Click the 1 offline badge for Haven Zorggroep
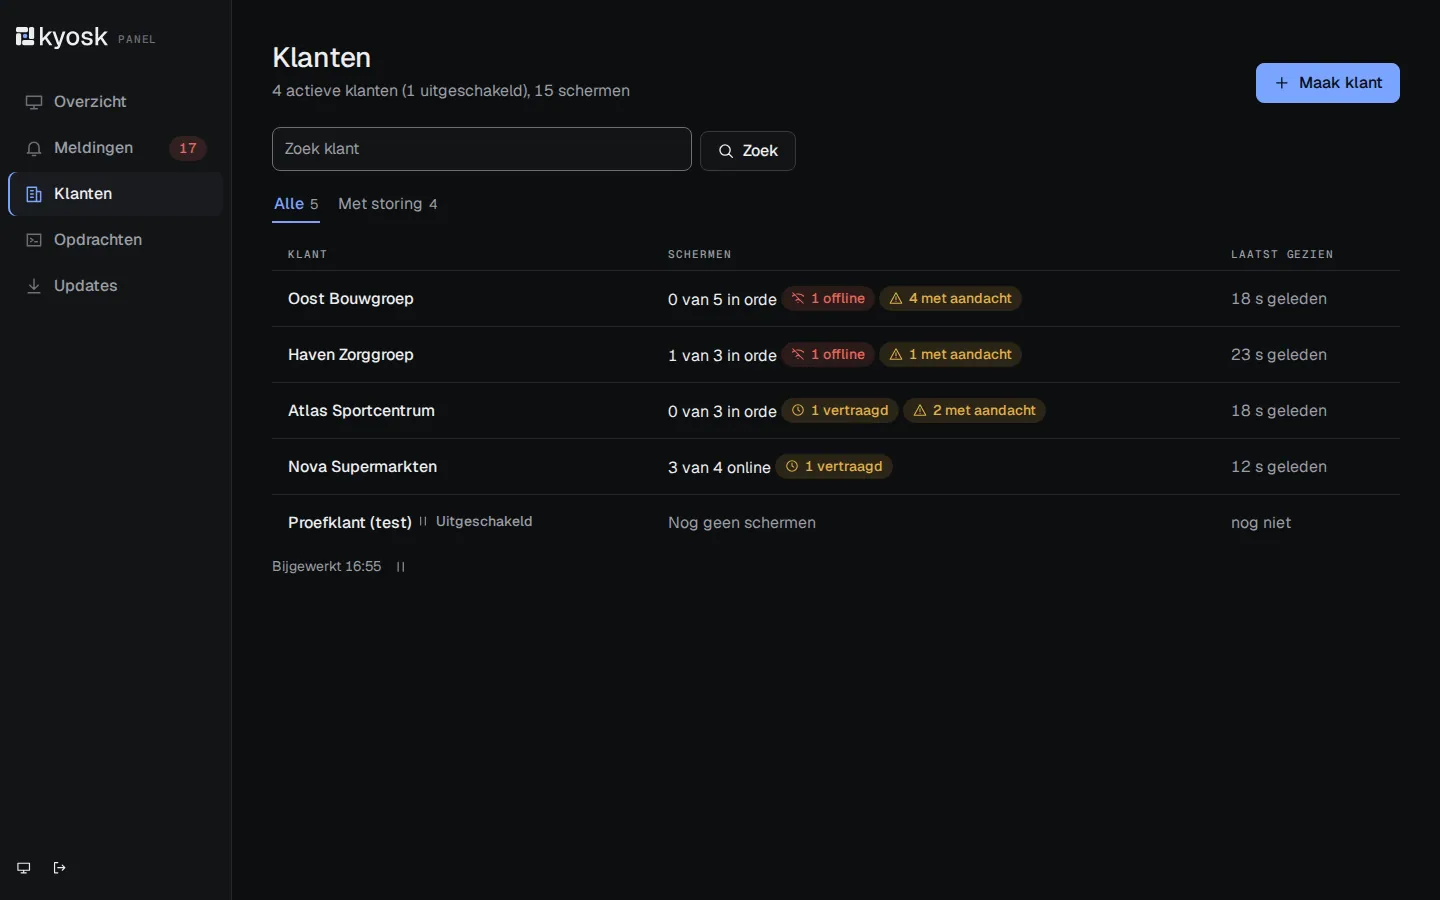Viewport: 1440px width, 900px height. [x=829, y=355]
